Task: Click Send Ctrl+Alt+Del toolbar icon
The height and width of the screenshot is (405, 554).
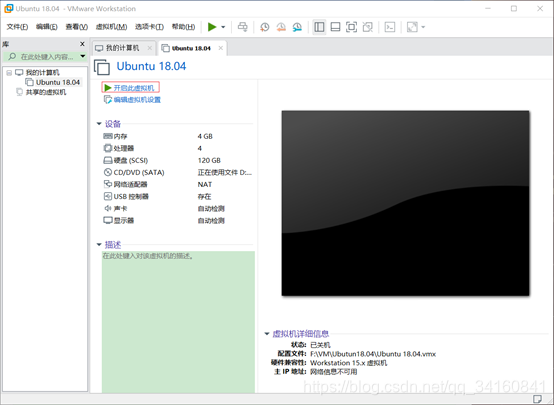Action: pos(242,27)
